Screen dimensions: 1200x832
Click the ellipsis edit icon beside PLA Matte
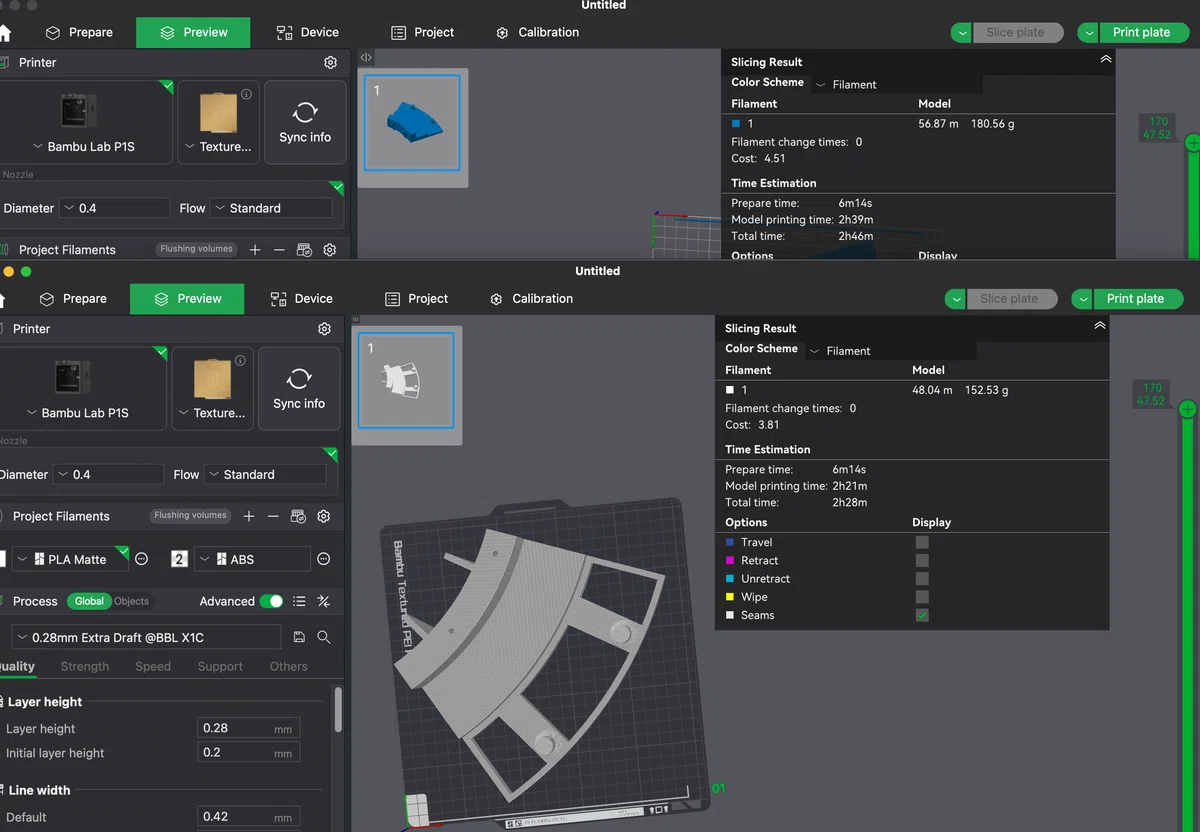point(142,559)
